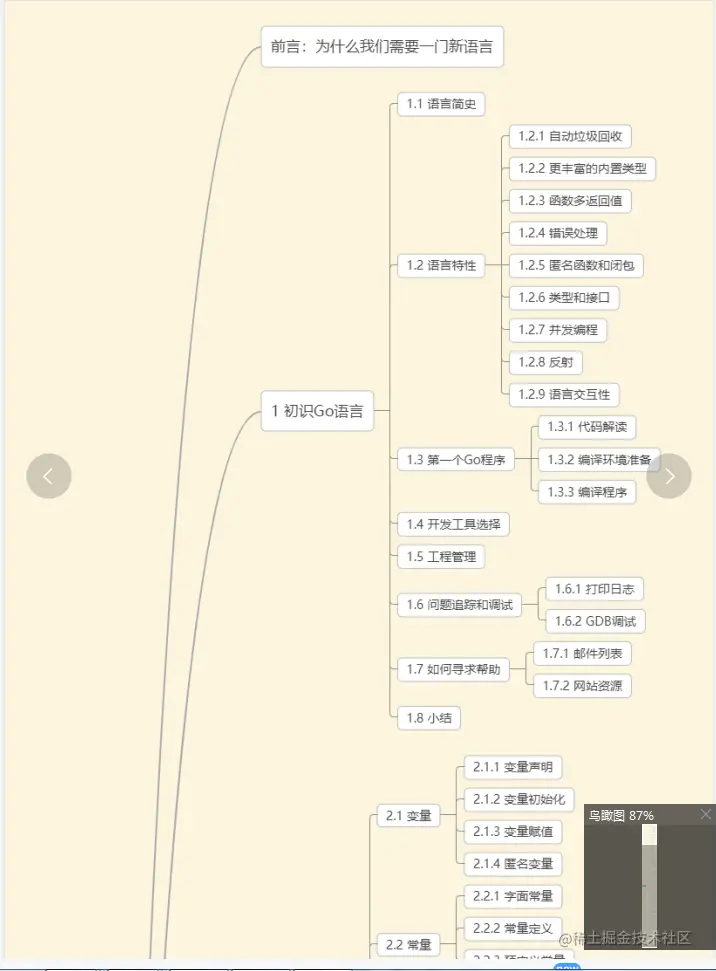
Task: Close the 鸟瞰图 overview panel
Action: pos(705,814)
